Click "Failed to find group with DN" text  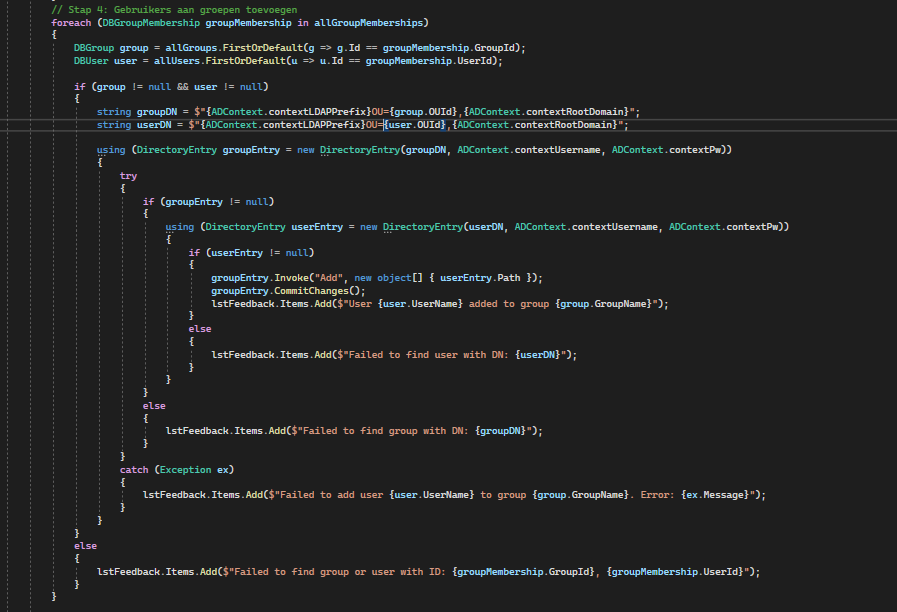386,431
